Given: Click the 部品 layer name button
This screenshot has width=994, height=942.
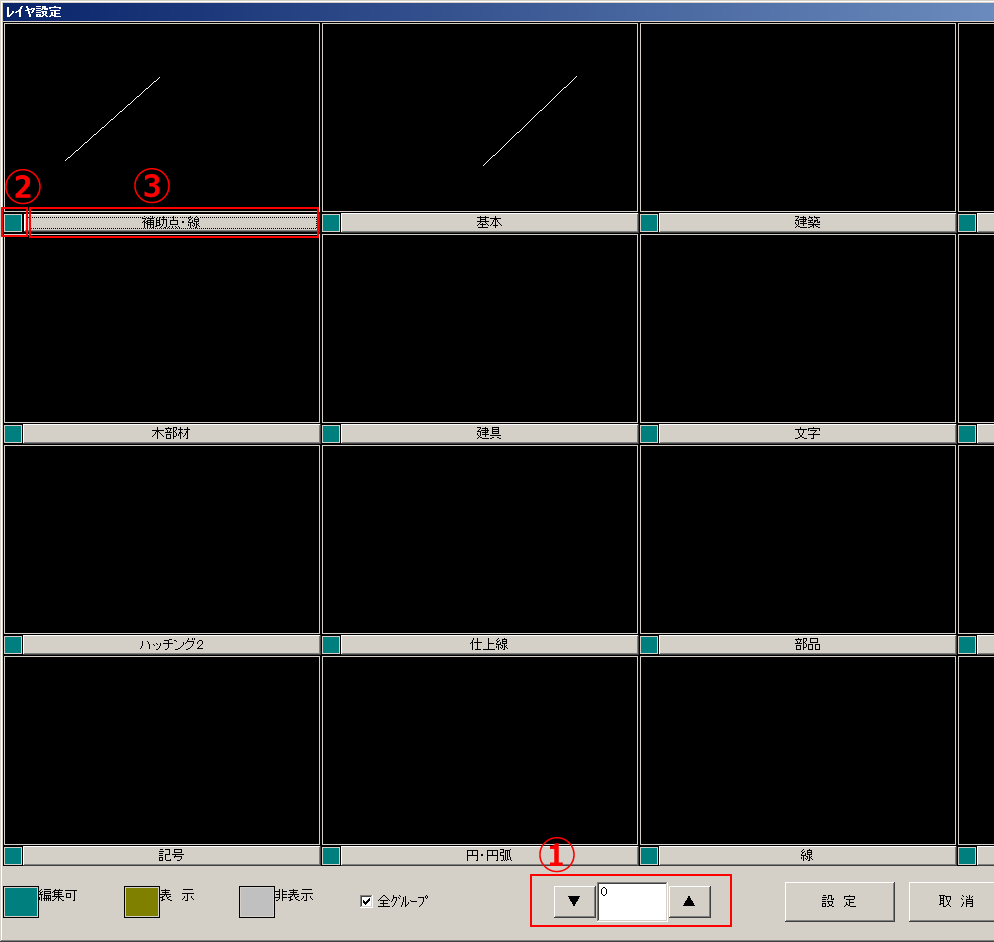Looking at the screenshot, I should click(x=808, y=645).
